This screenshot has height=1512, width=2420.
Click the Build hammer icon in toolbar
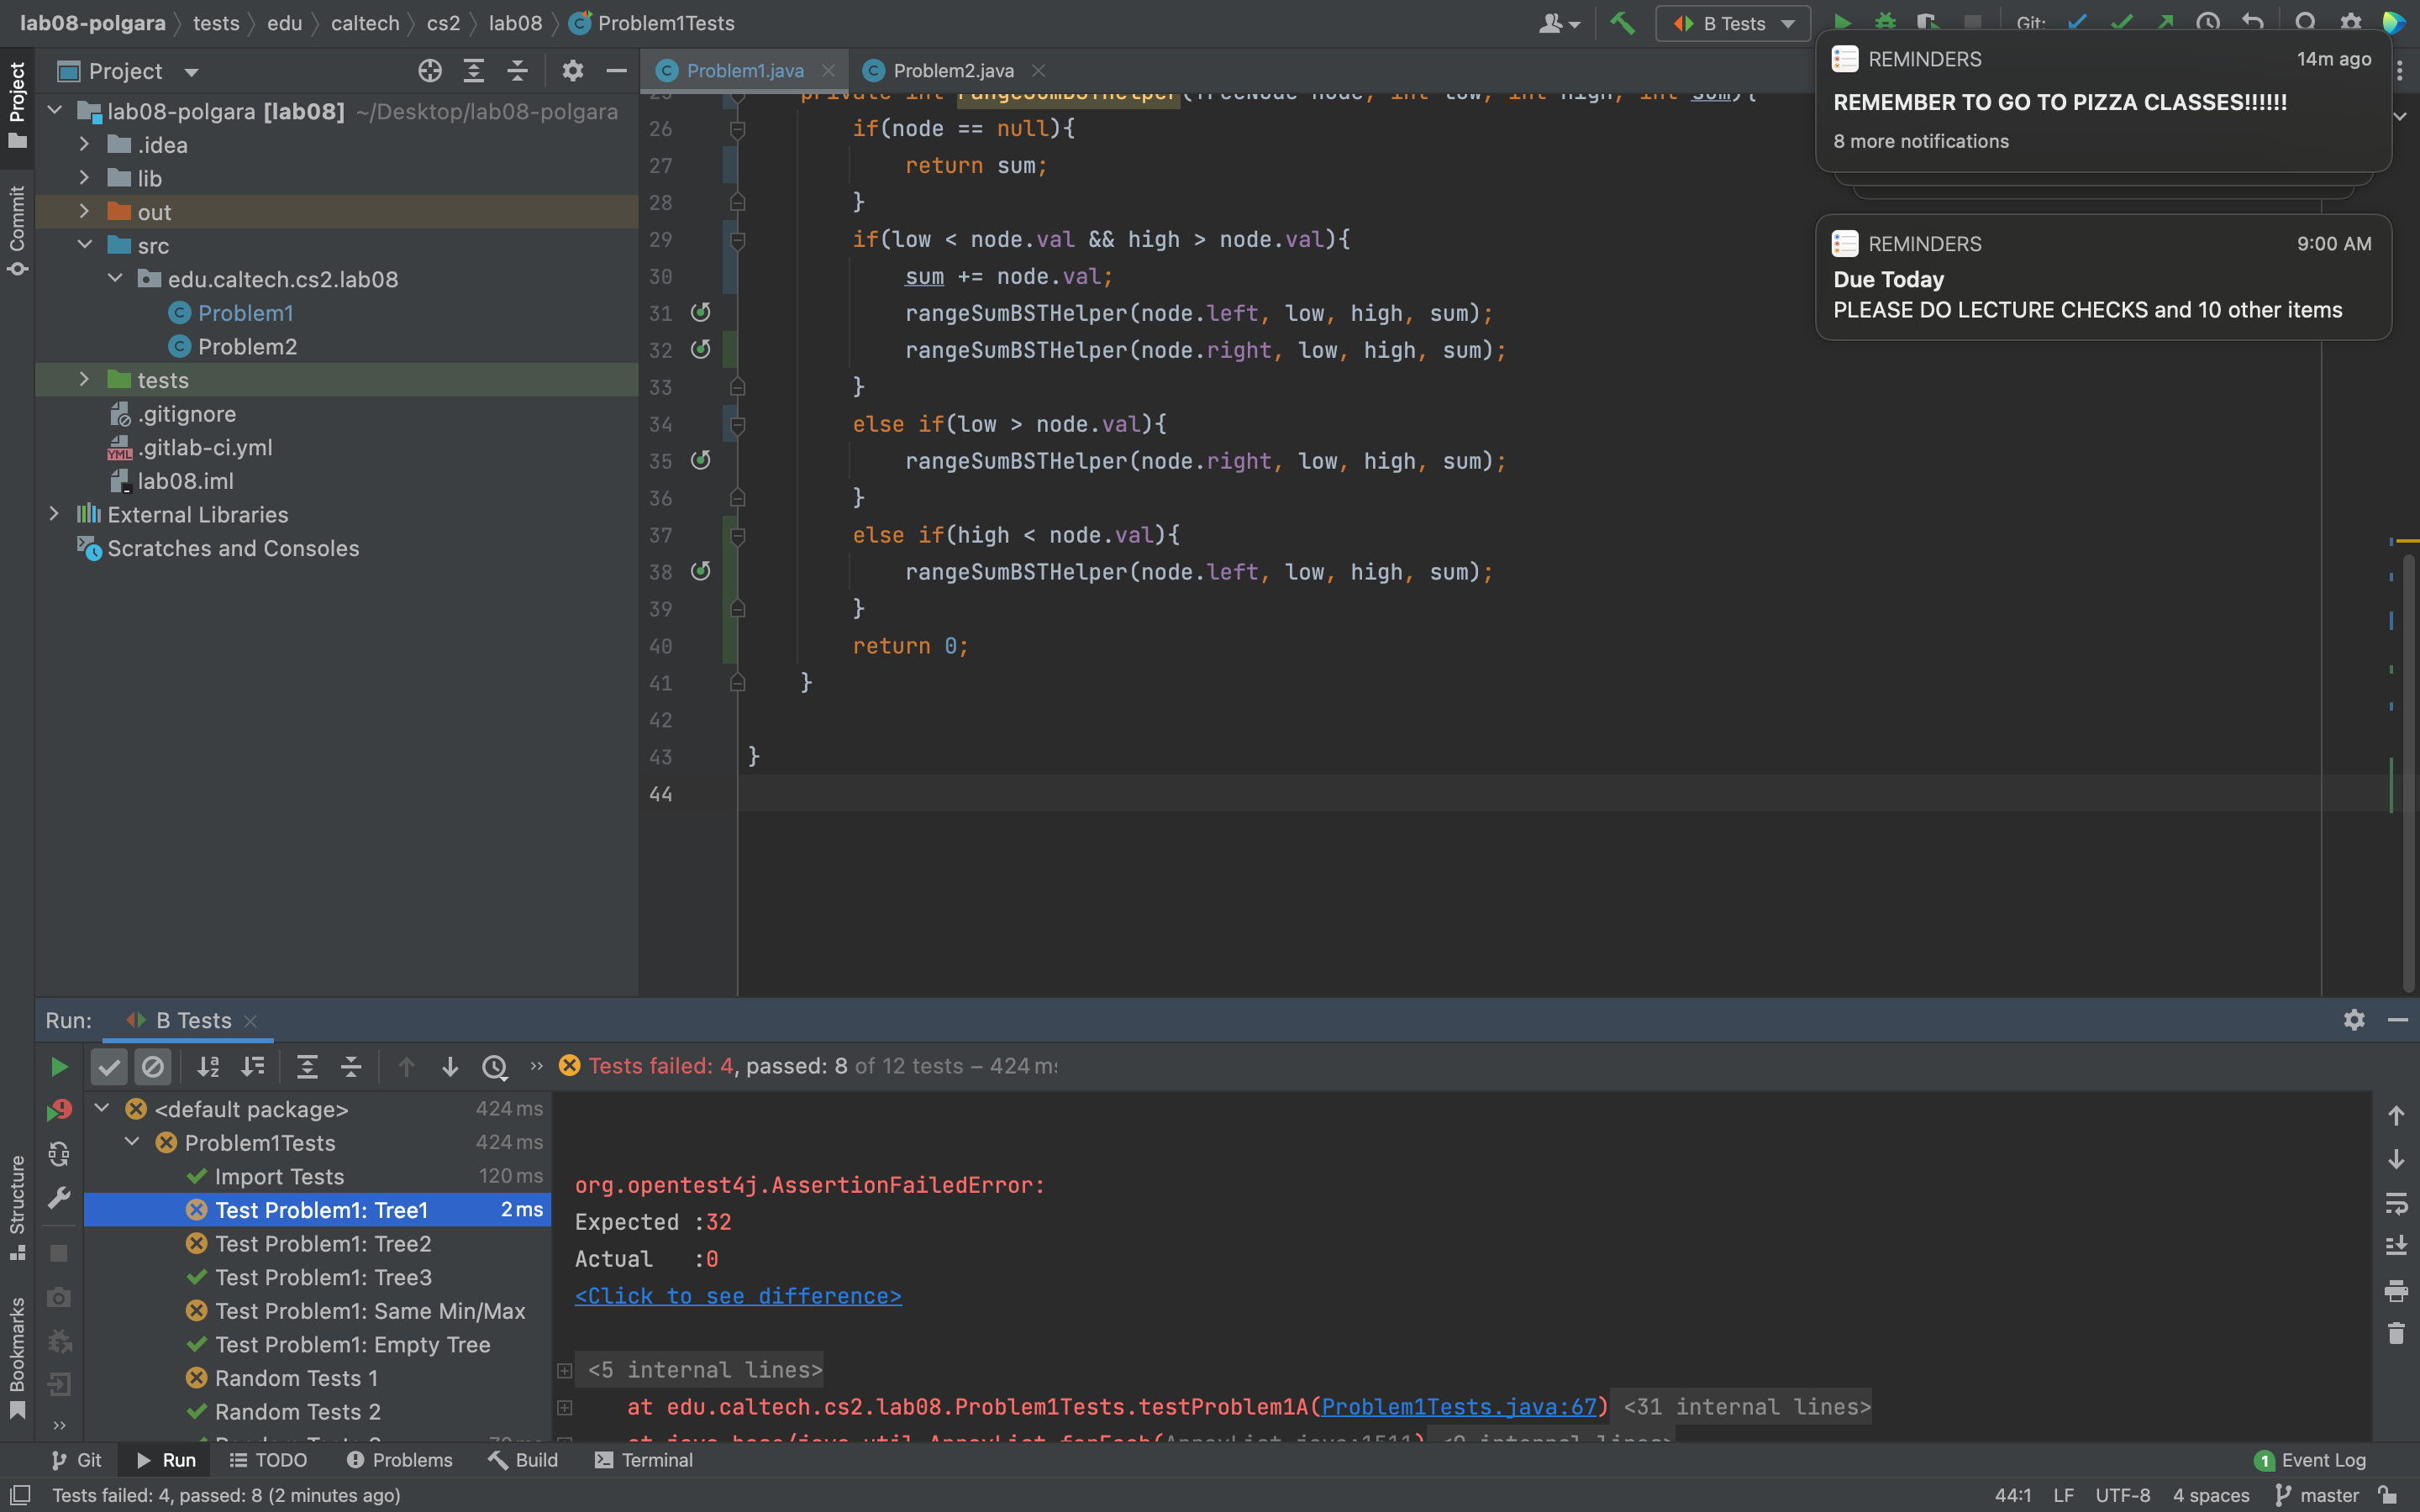coord(1622,22)
